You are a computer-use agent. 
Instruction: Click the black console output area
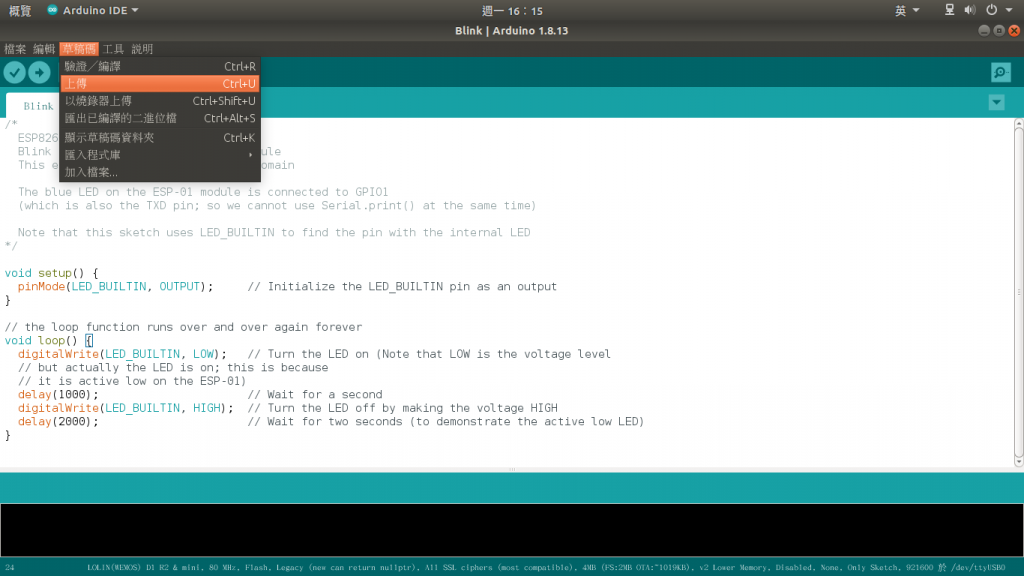pos(512,530)
